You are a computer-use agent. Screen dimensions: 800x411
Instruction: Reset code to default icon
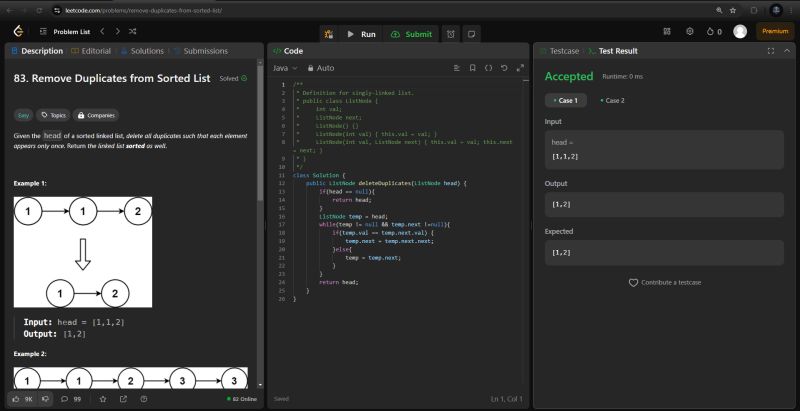504,68
